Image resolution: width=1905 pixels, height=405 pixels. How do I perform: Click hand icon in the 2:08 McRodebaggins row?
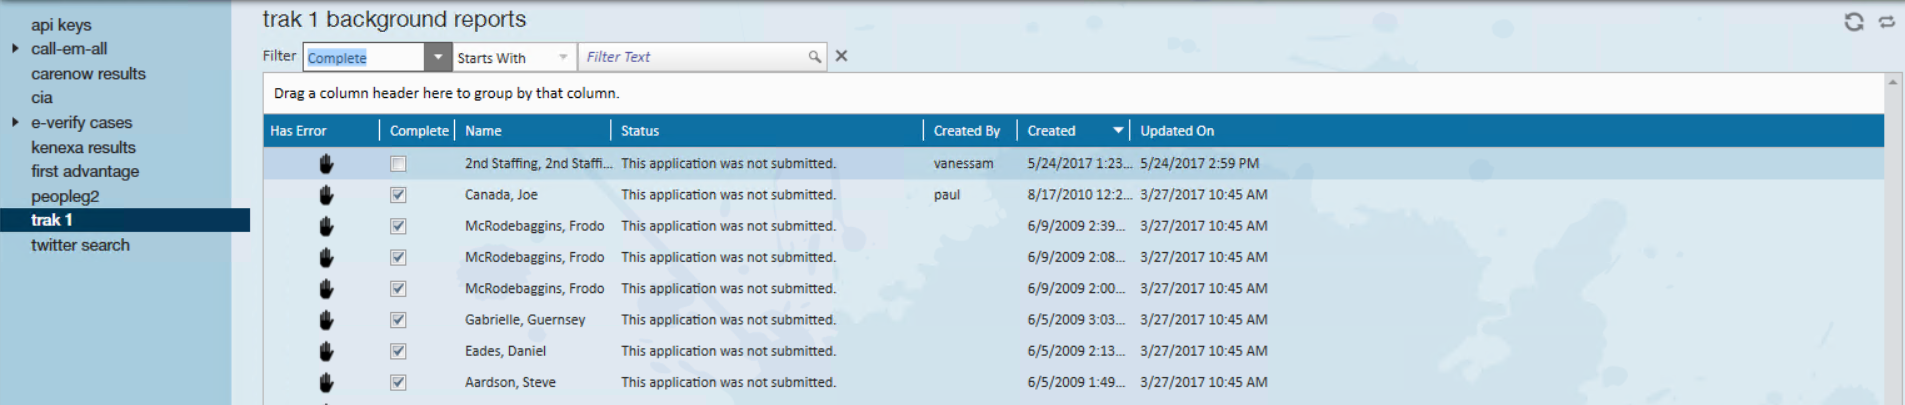(x=326, y=258)
